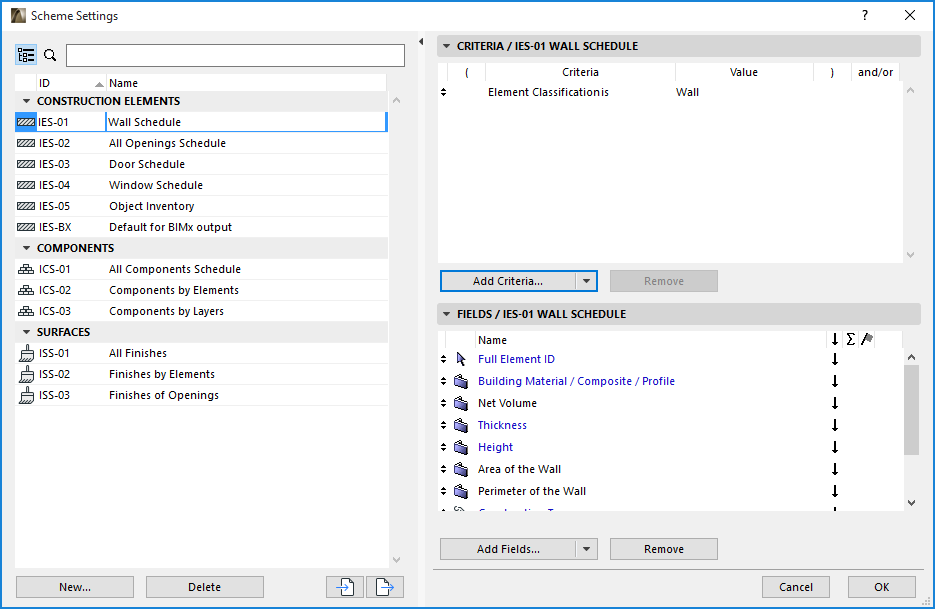Toggle sort order arrow for Thickness
The height and width of the screenshot is (609, 935).
point(835,425)
